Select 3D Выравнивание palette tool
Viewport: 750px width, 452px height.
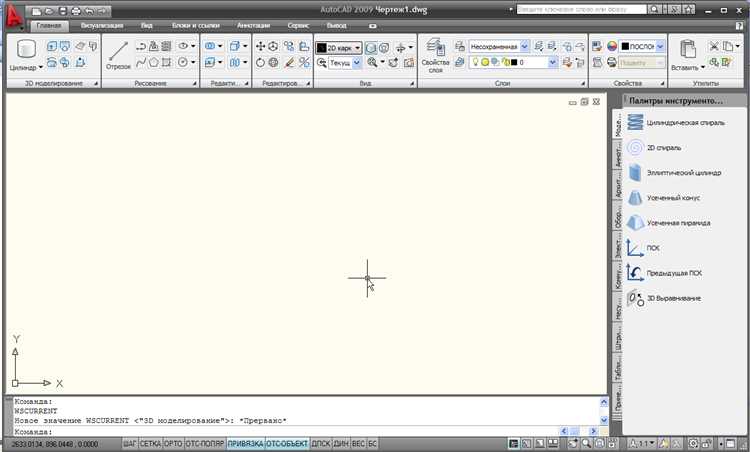click(x=664, y=298)
